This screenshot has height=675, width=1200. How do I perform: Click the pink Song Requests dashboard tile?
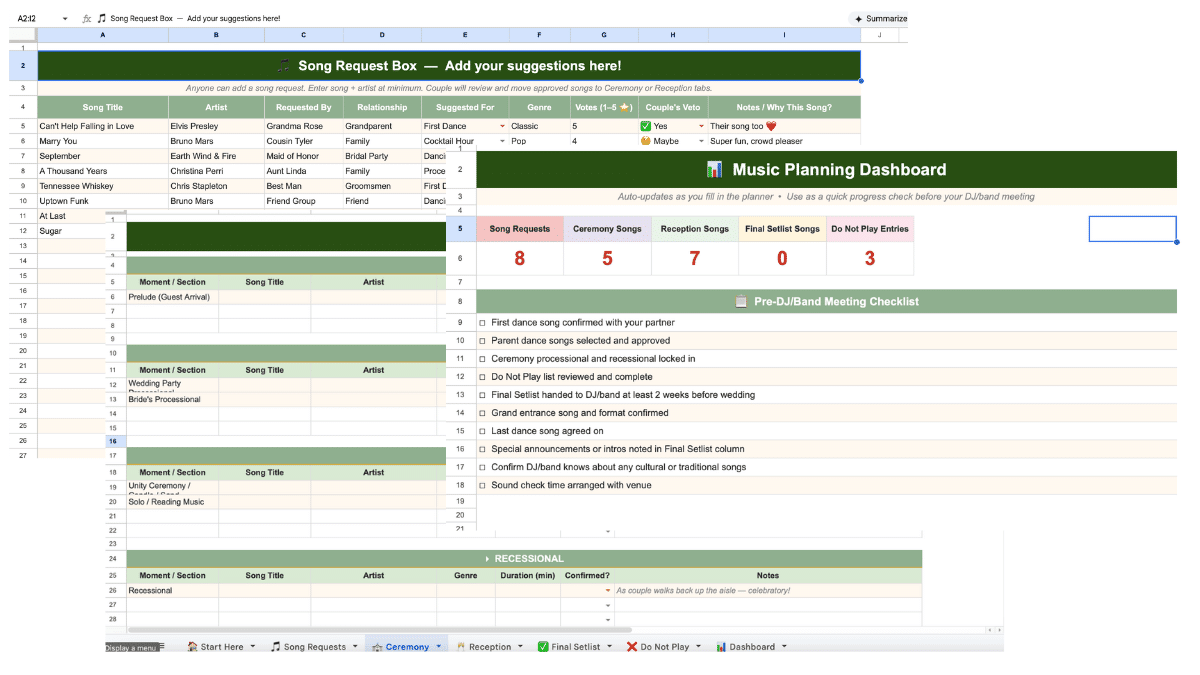point(519,229)
